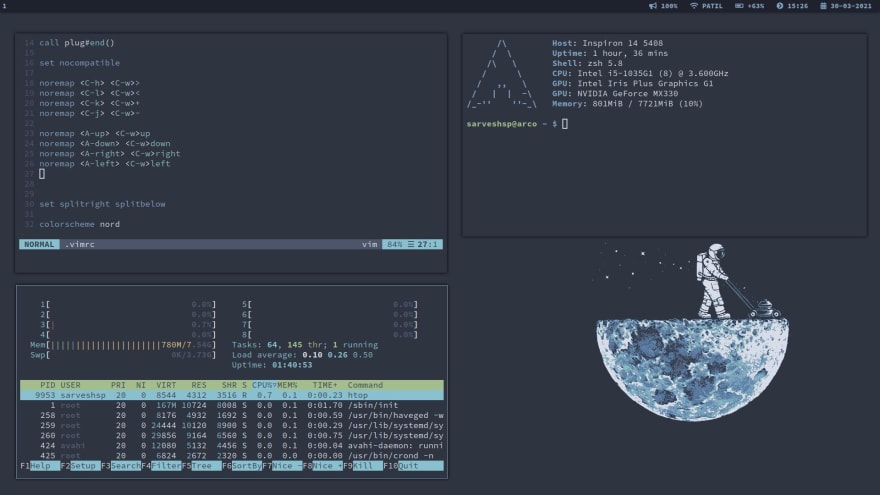Click the Tasks count line in htop
The height and width of the screenshot is (495, 880).
(x=305, y=345)
